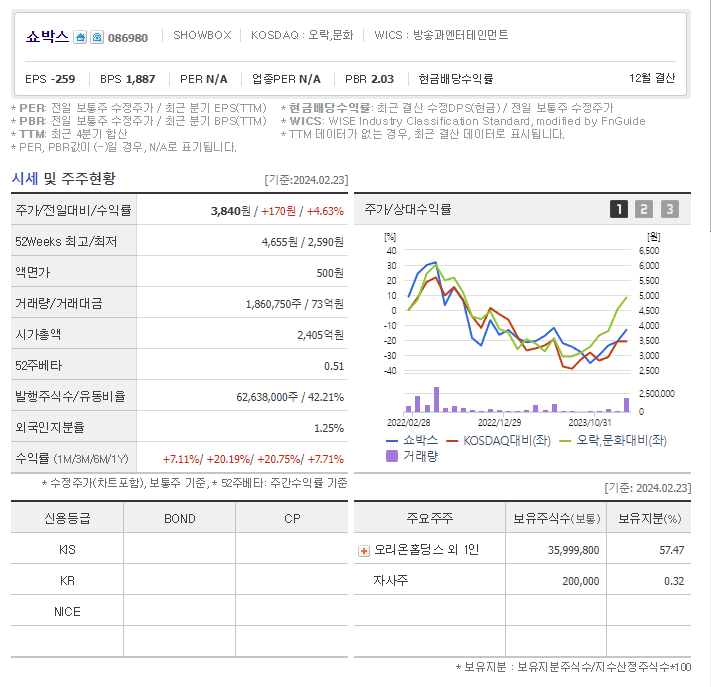Click the 액면가 500원 value
This screenshot has height=687, width=711.
coord(330,273)
